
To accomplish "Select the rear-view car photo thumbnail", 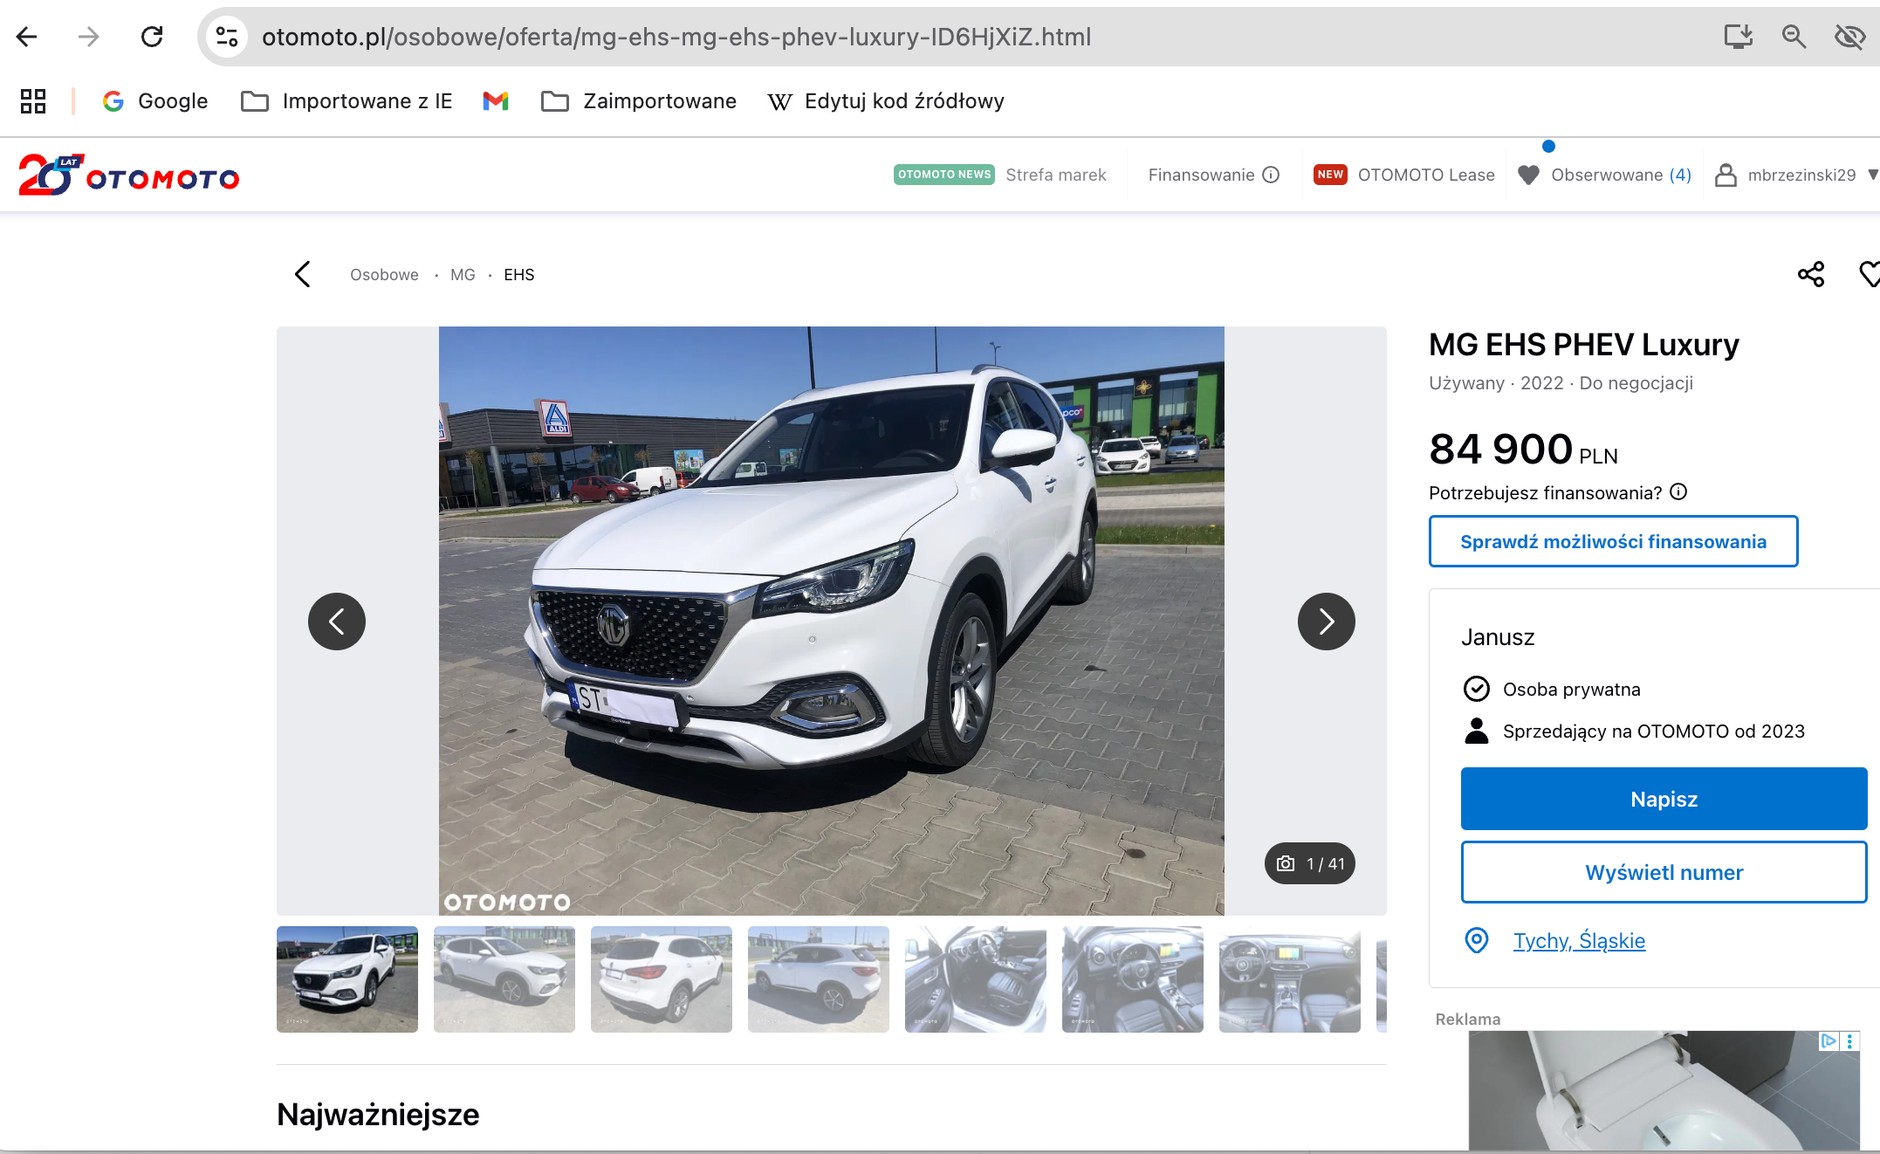I will pyautogui.click(x=662, y=979).
